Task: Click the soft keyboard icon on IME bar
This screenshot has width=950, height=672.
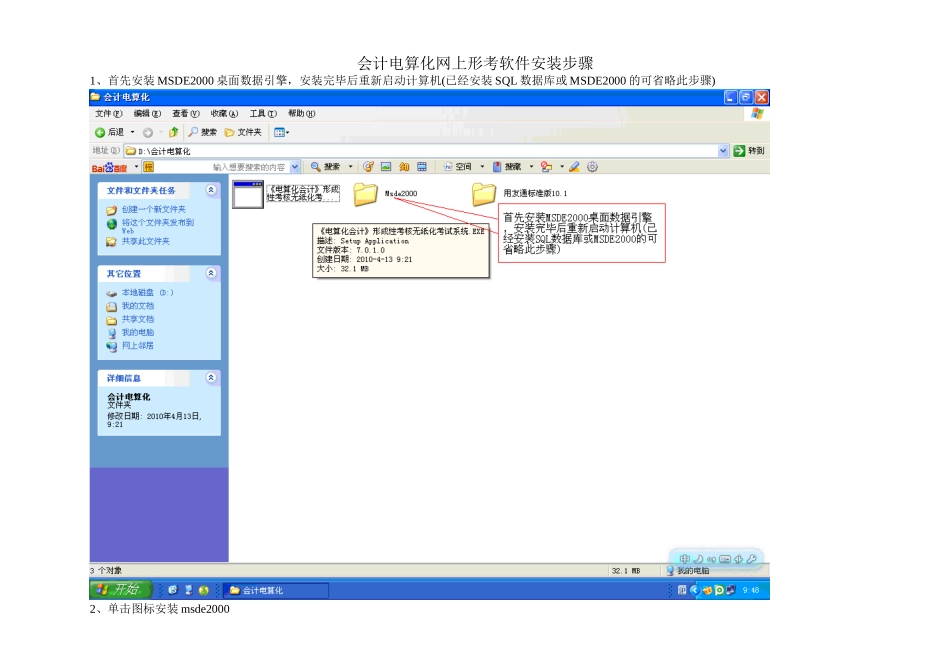Action: pyautogui.click(x=725, y=559)
